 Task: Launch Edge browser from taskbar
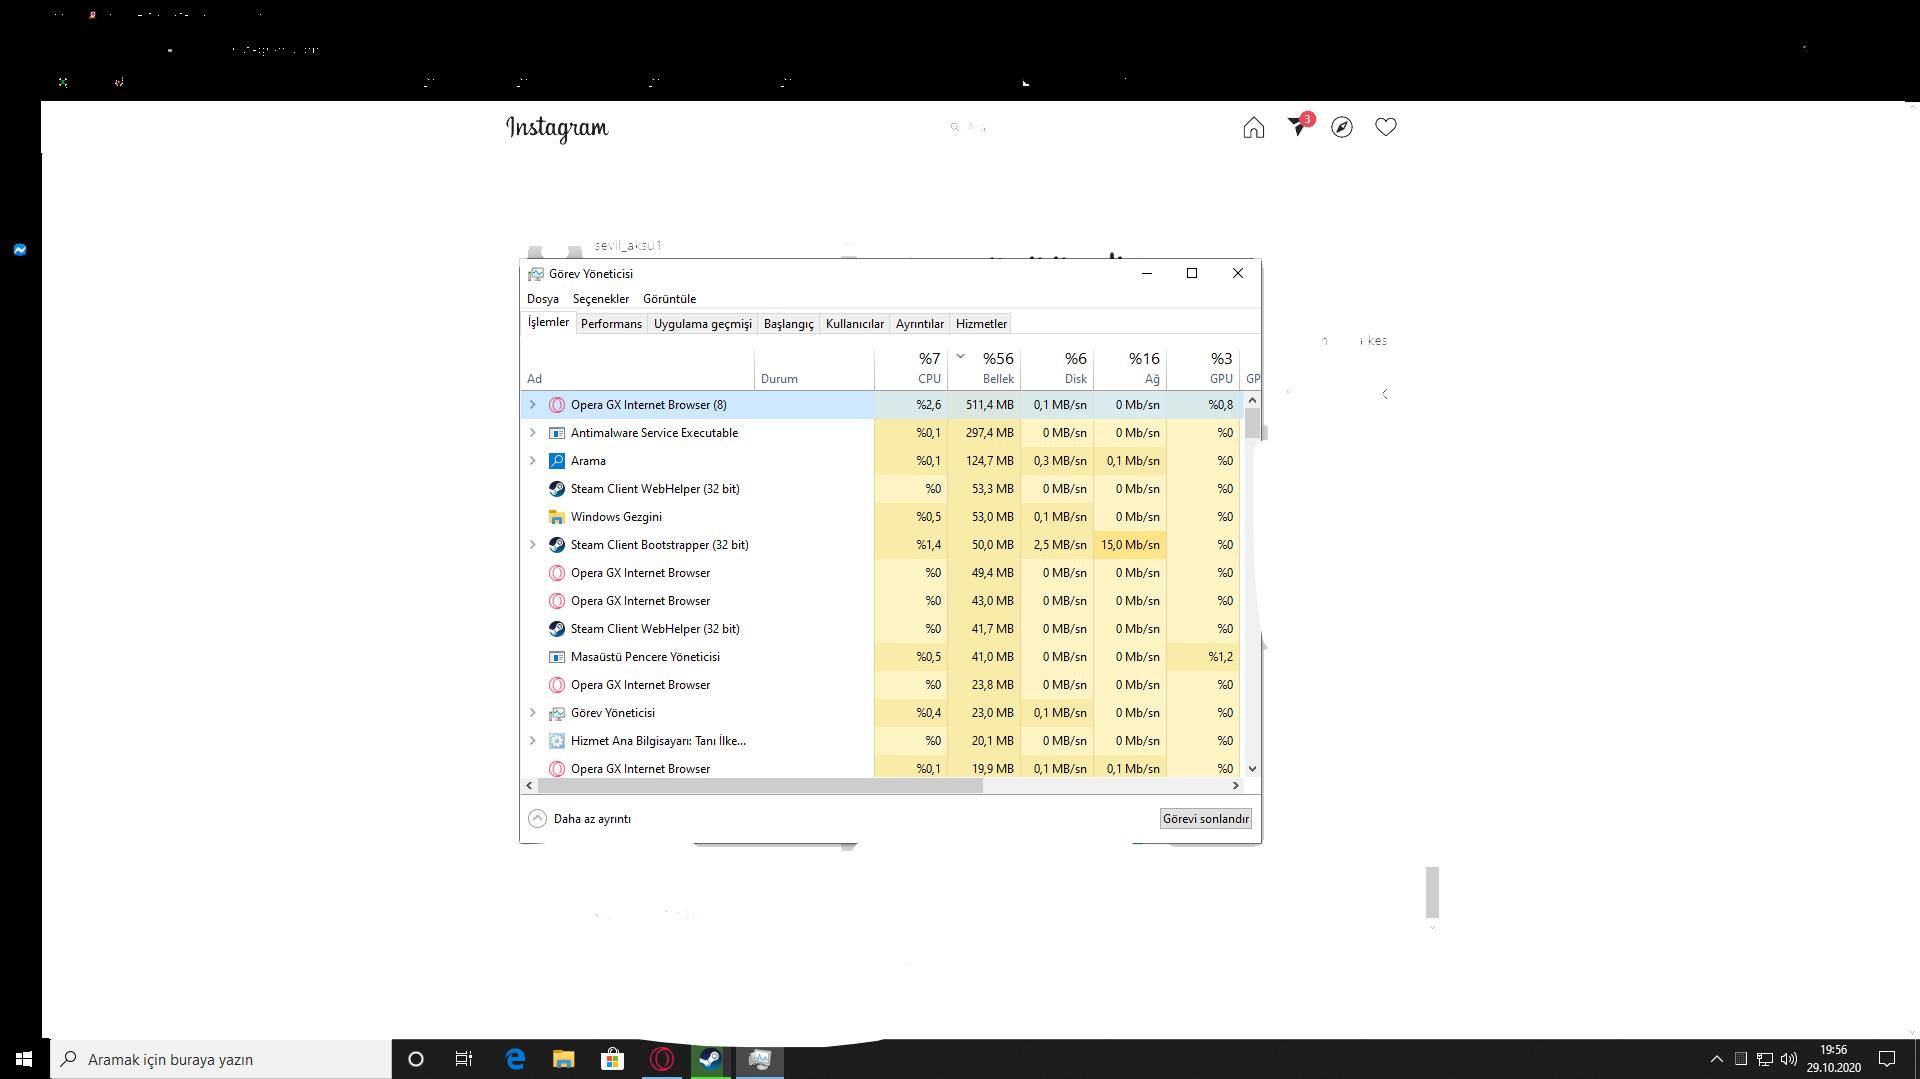click(515, 1059)
